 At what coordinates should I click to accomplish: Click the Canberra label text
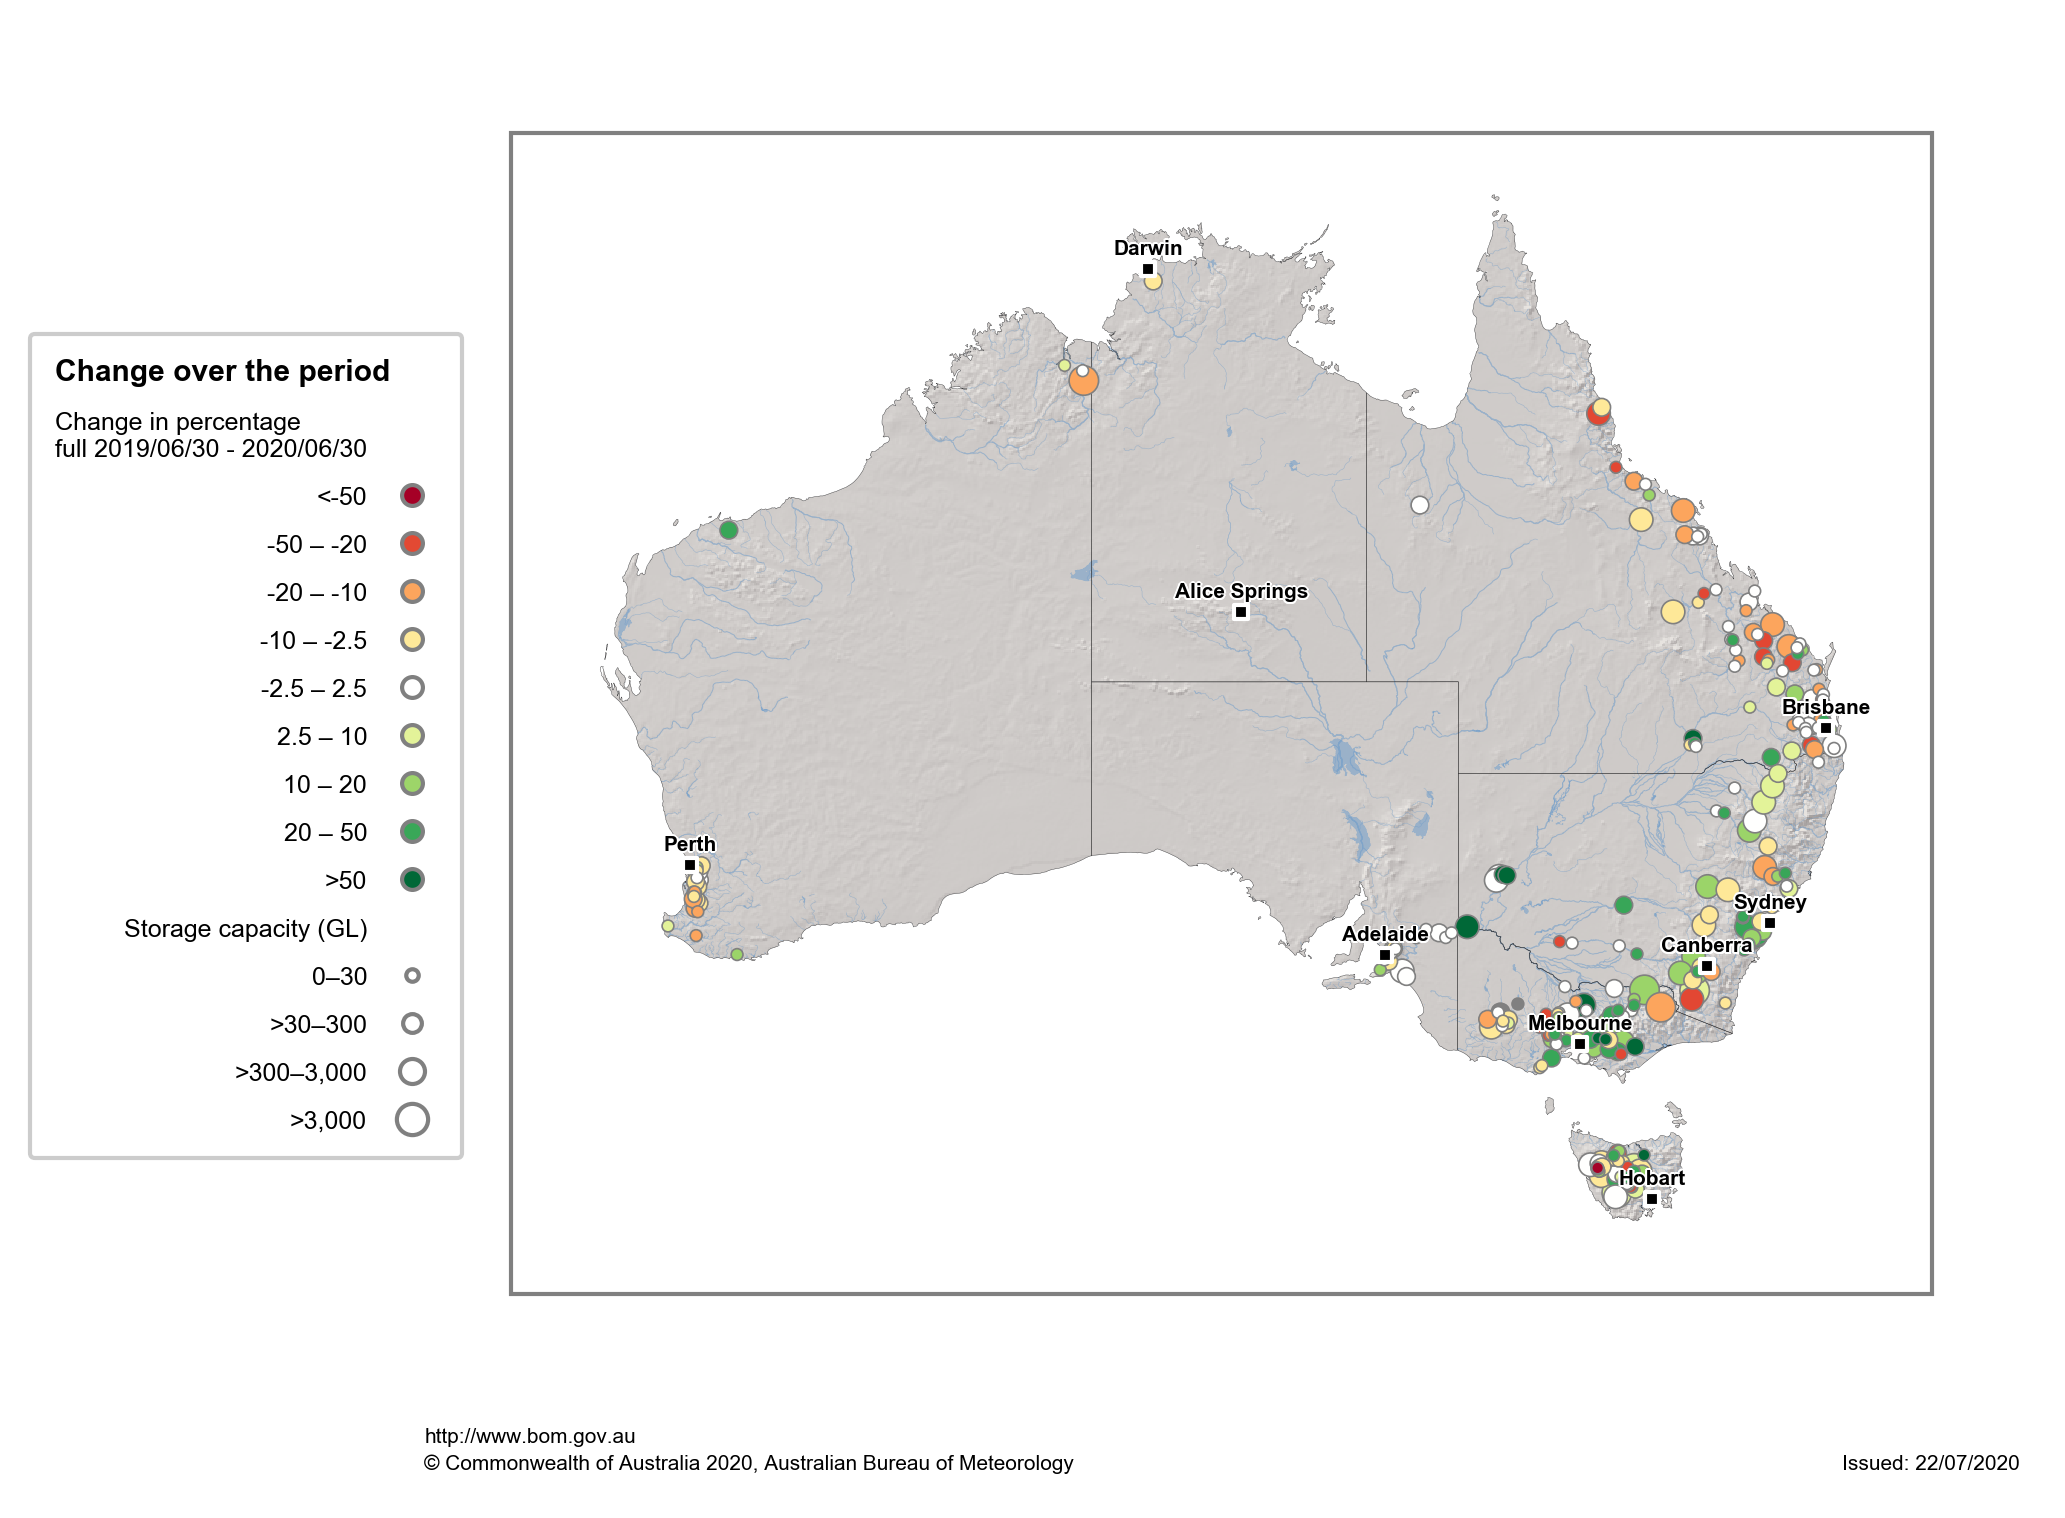coord(1707,945)
